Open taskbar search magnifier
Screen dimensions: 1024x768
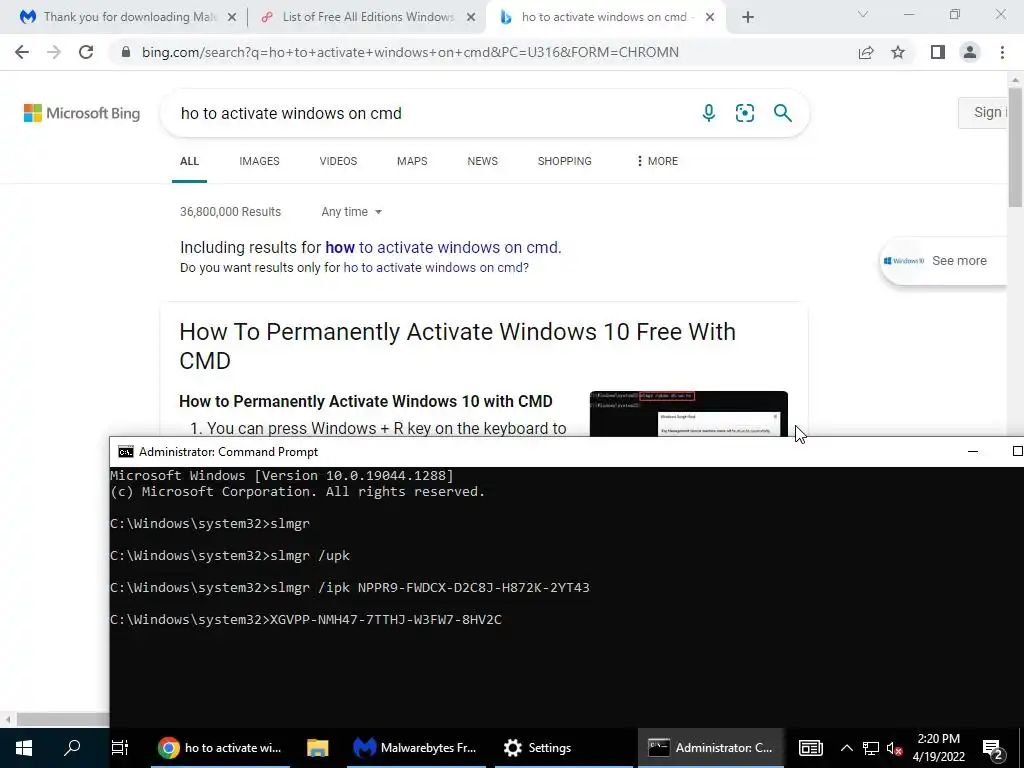click(72, 748)
